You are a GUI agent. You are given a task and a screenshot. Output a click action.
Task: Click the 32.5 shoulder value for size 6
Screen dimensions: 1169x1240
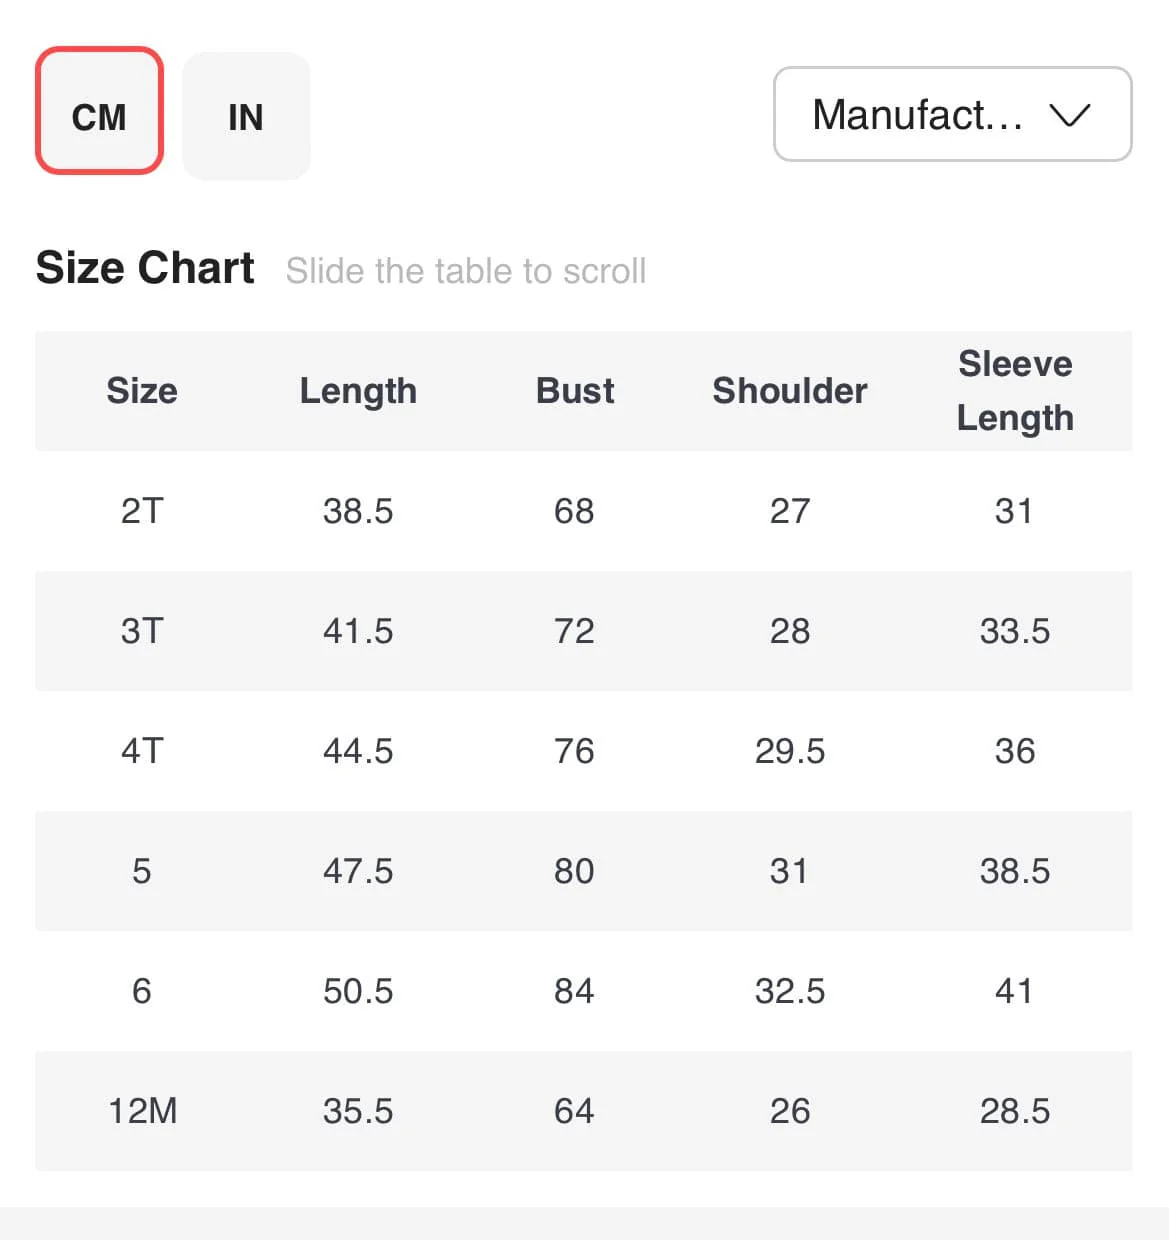[790, 991]
